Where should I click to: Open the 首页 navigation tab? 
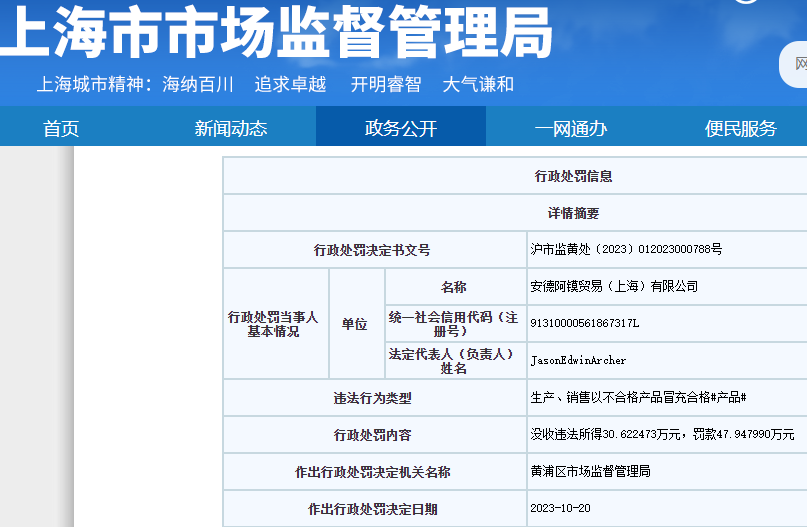point(61,128)
